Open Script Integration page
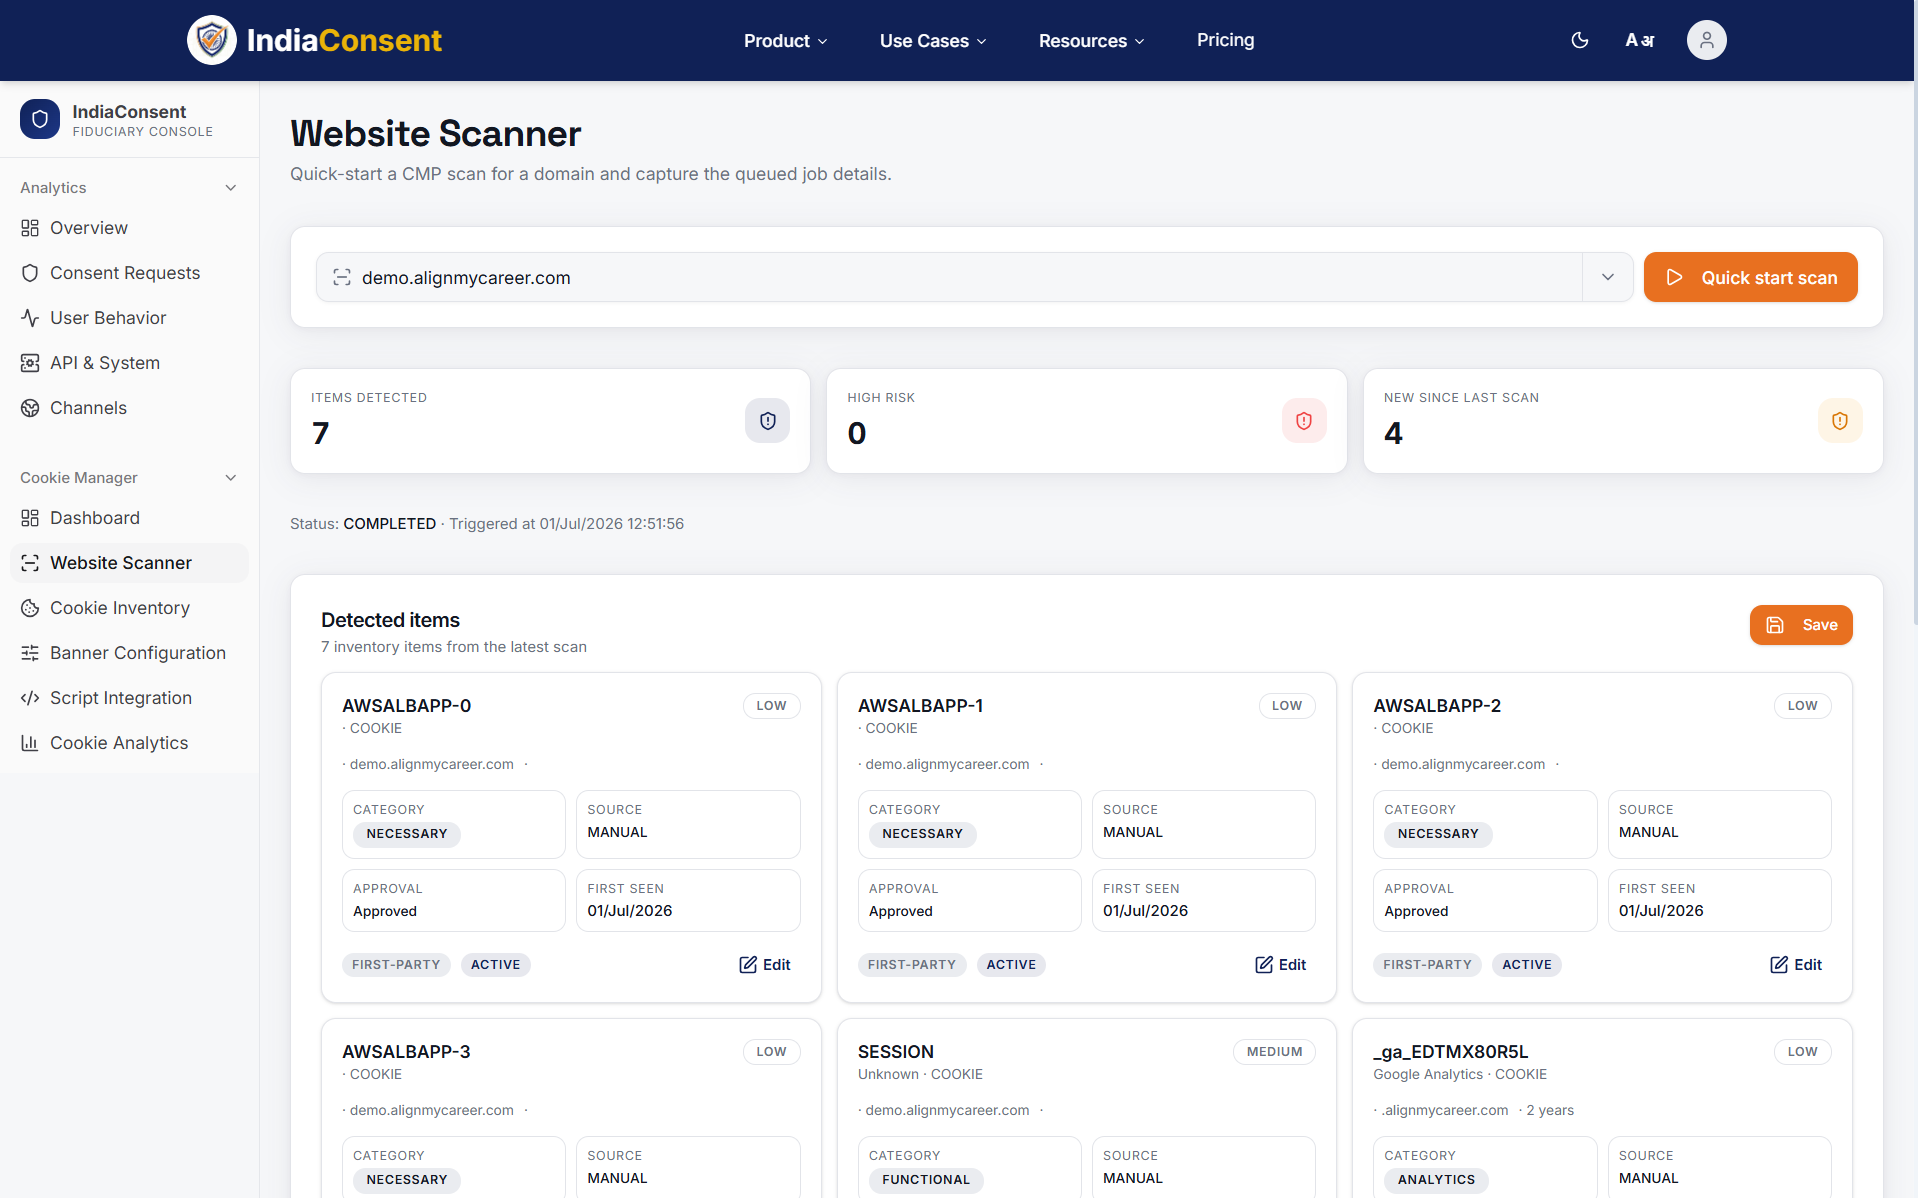 coord(130,698)
